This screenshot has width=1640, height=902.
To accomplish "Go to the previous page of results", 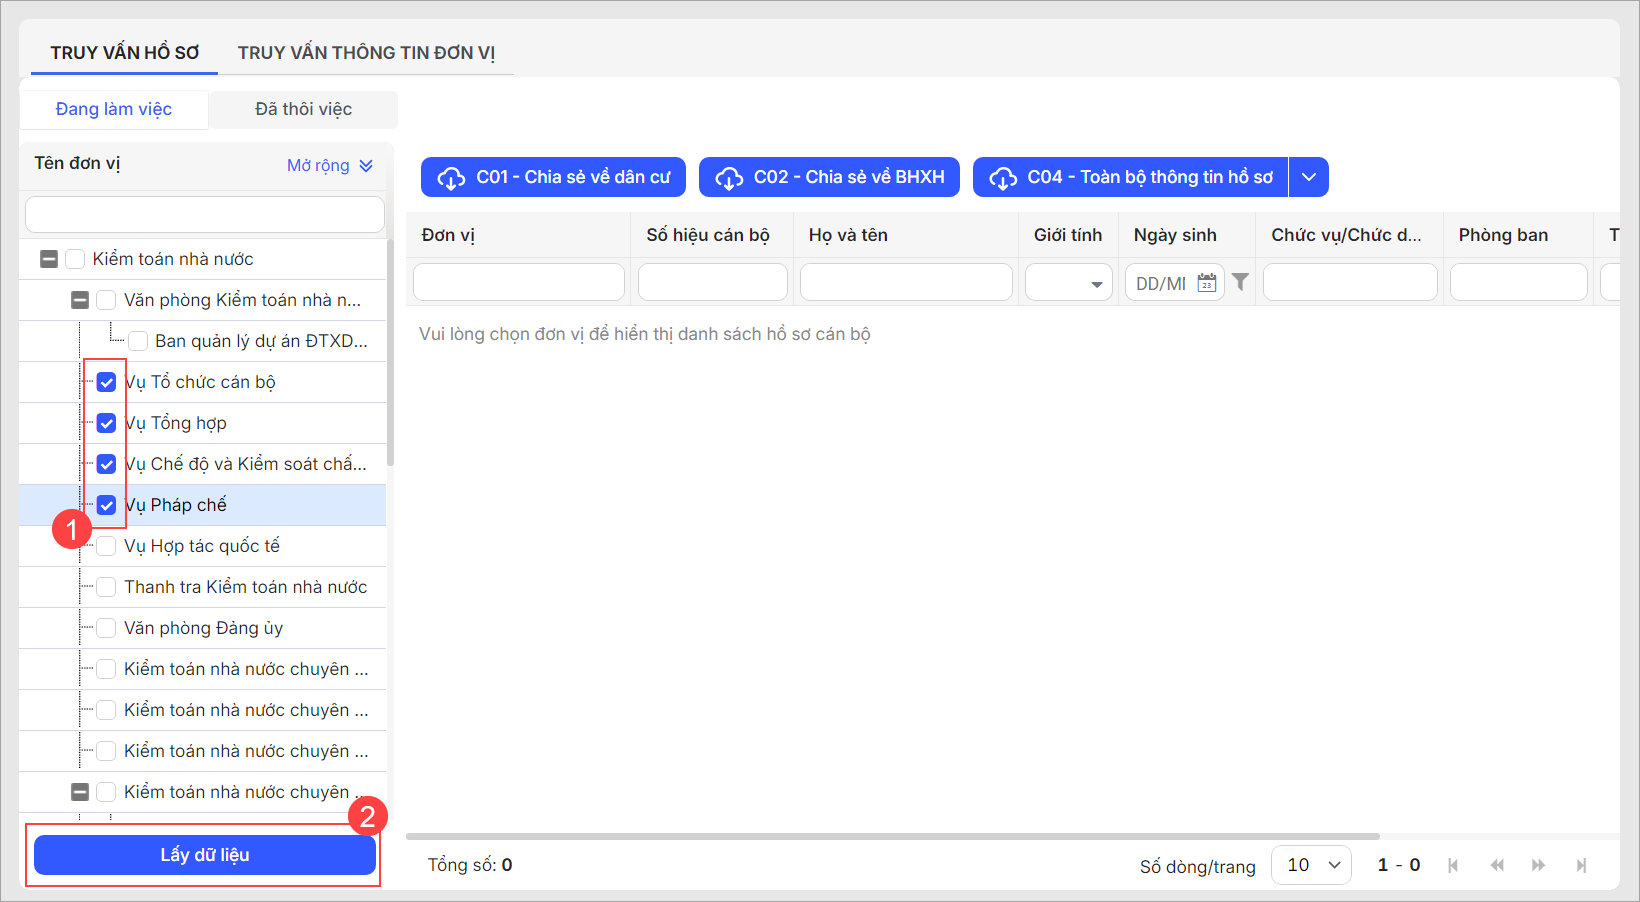I will coord(1496,865).
